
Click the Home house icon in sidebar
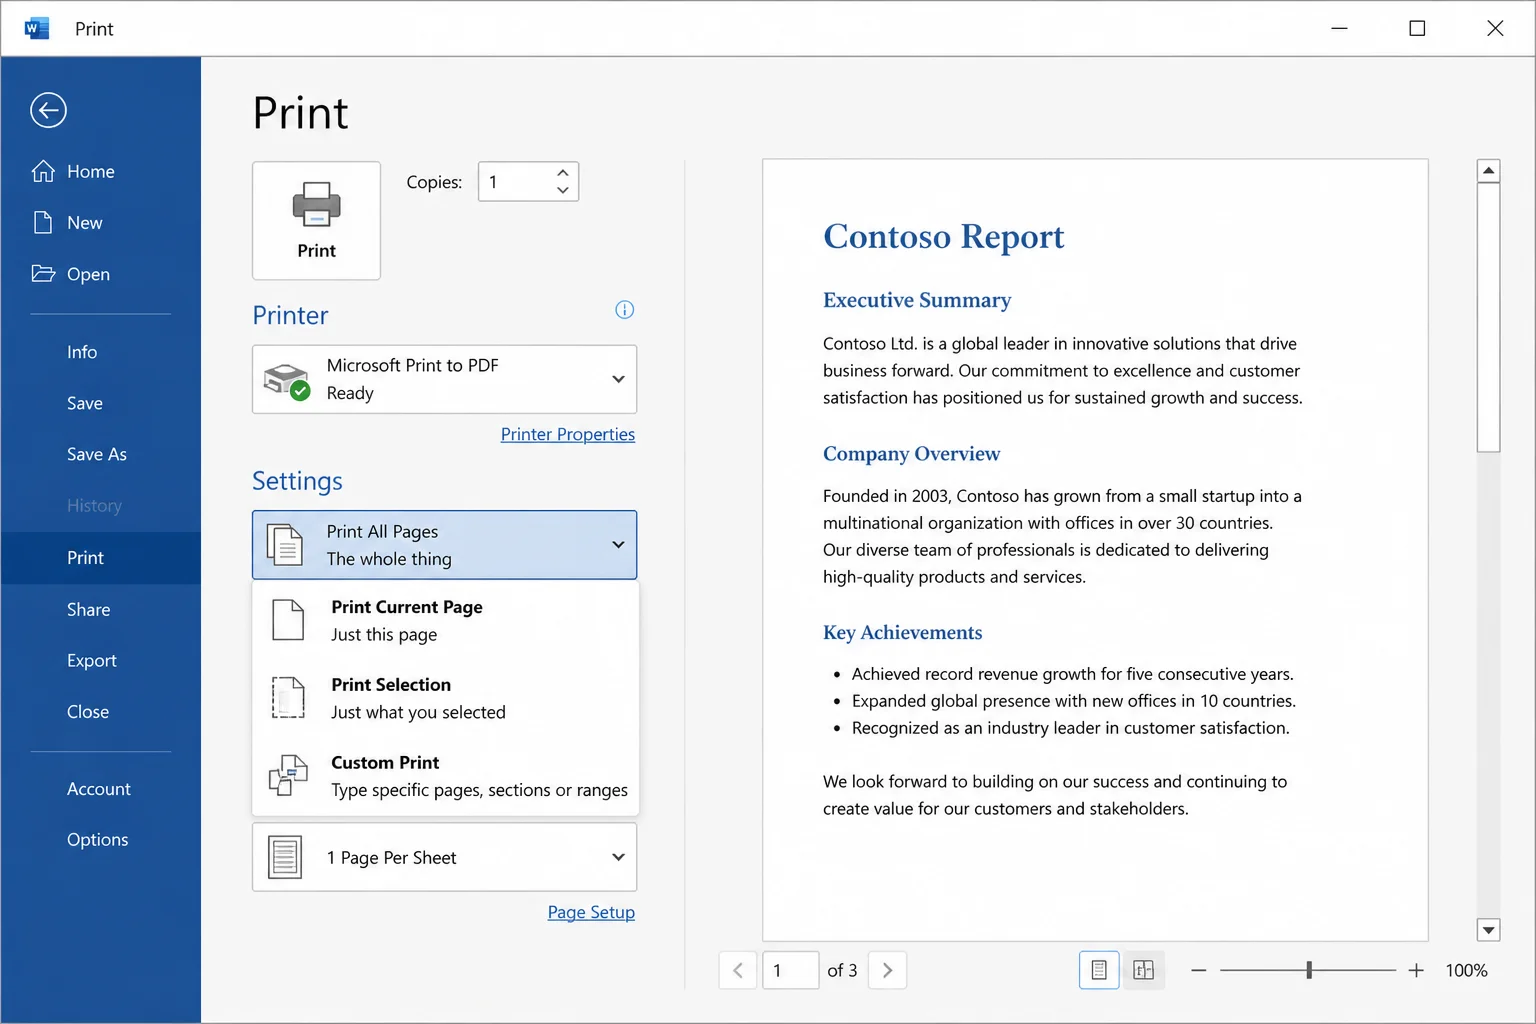coord(43,172)
